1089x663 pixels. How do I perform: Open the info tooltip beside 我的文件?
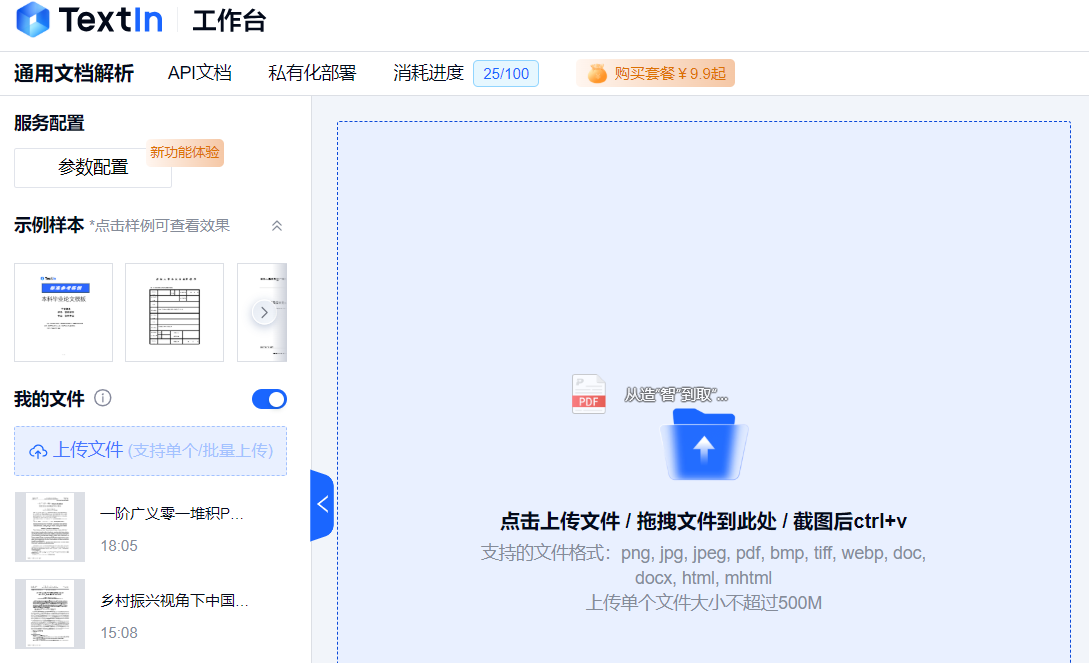pos(102,397)
